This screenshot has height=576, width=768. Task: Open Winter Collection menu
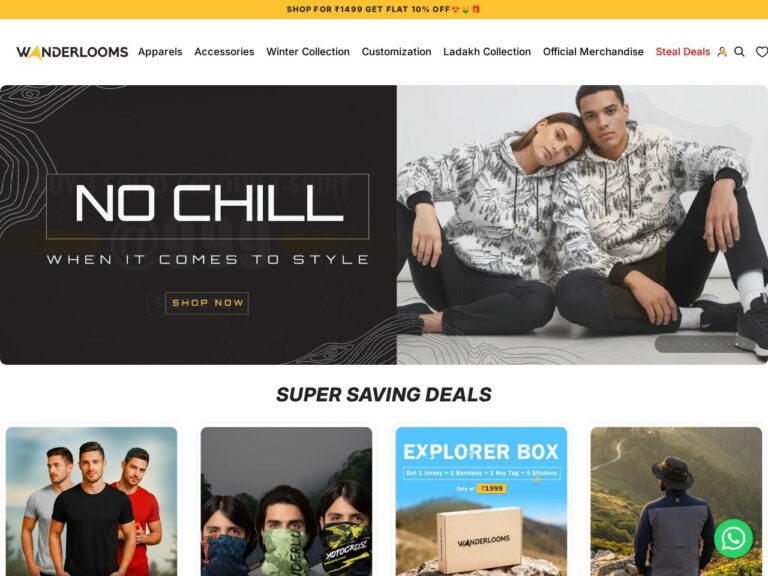[x=308, y=52]
